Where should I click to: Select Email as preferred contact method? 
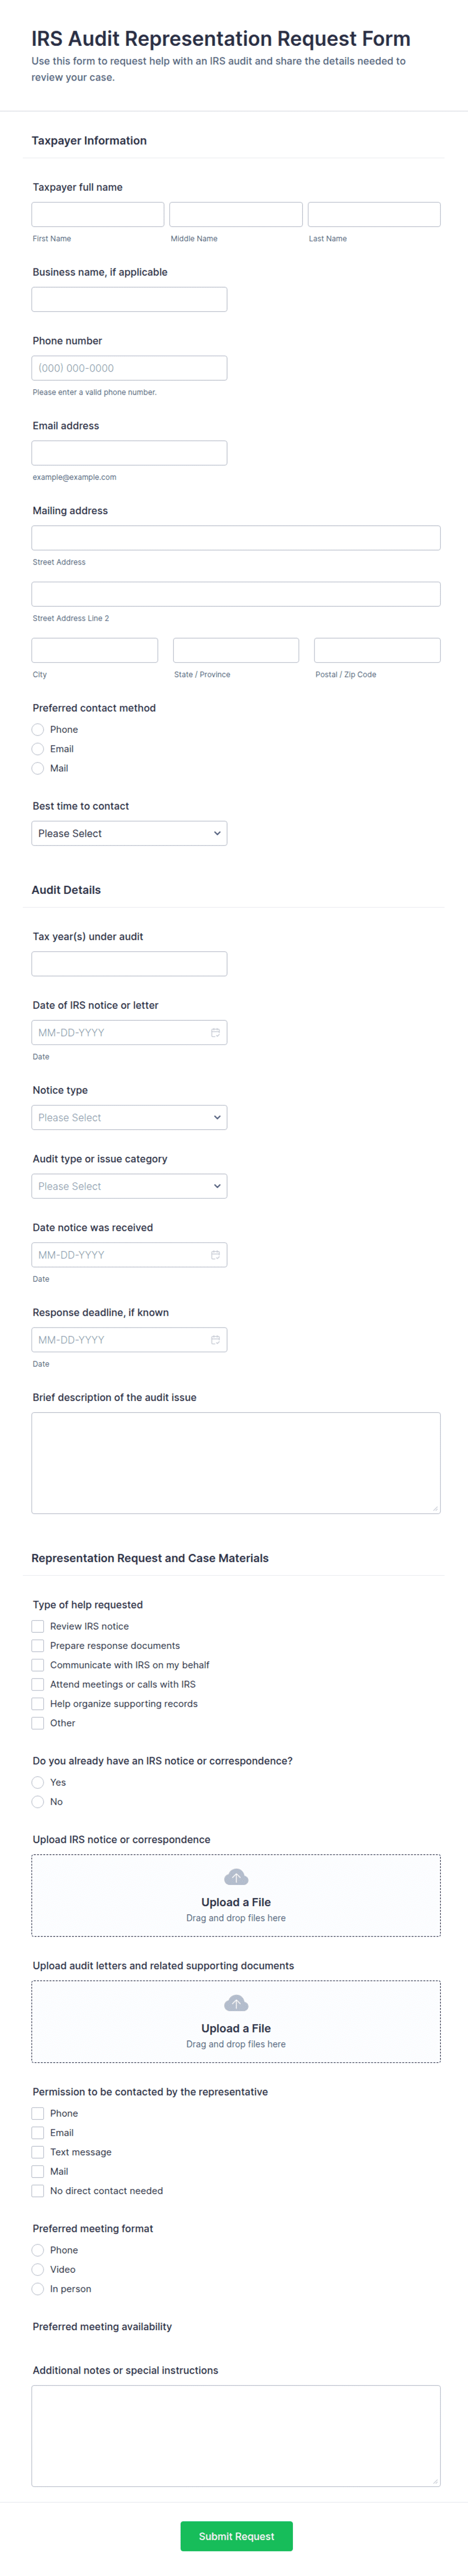pos(38,749)
